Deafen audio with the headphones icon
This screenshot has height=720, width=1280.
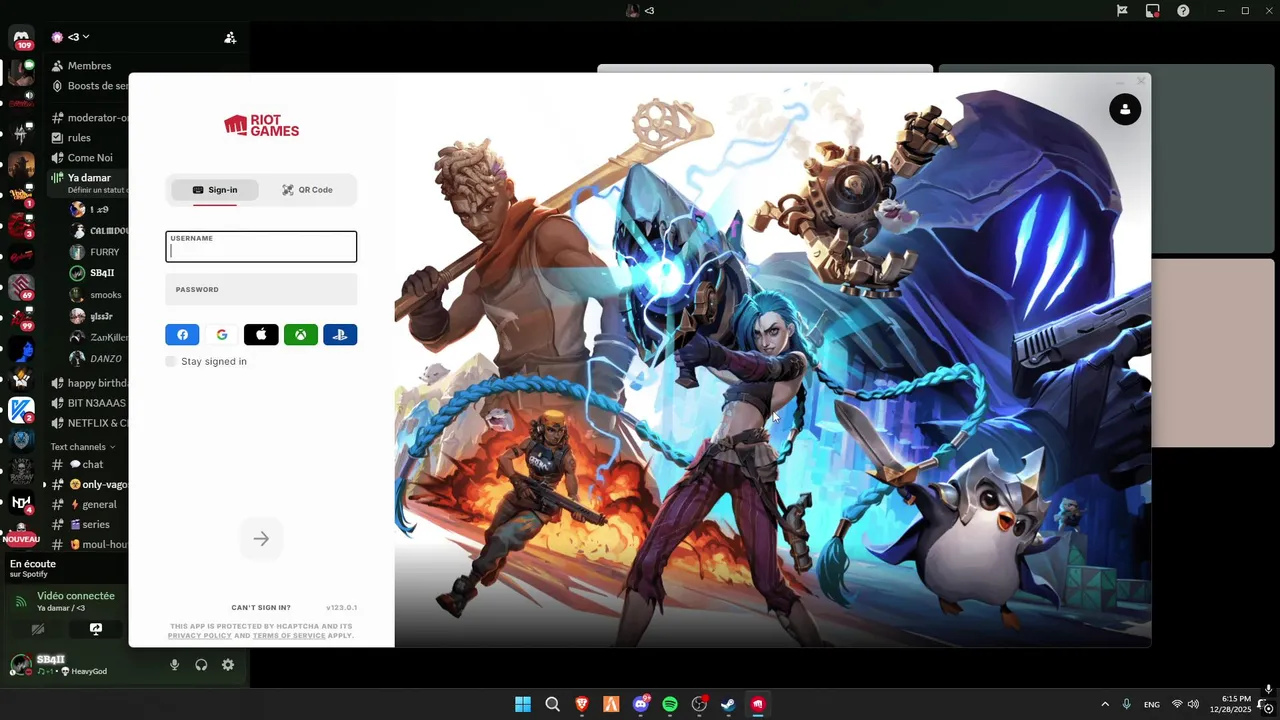pyautogui.click(x=201, y=665)
